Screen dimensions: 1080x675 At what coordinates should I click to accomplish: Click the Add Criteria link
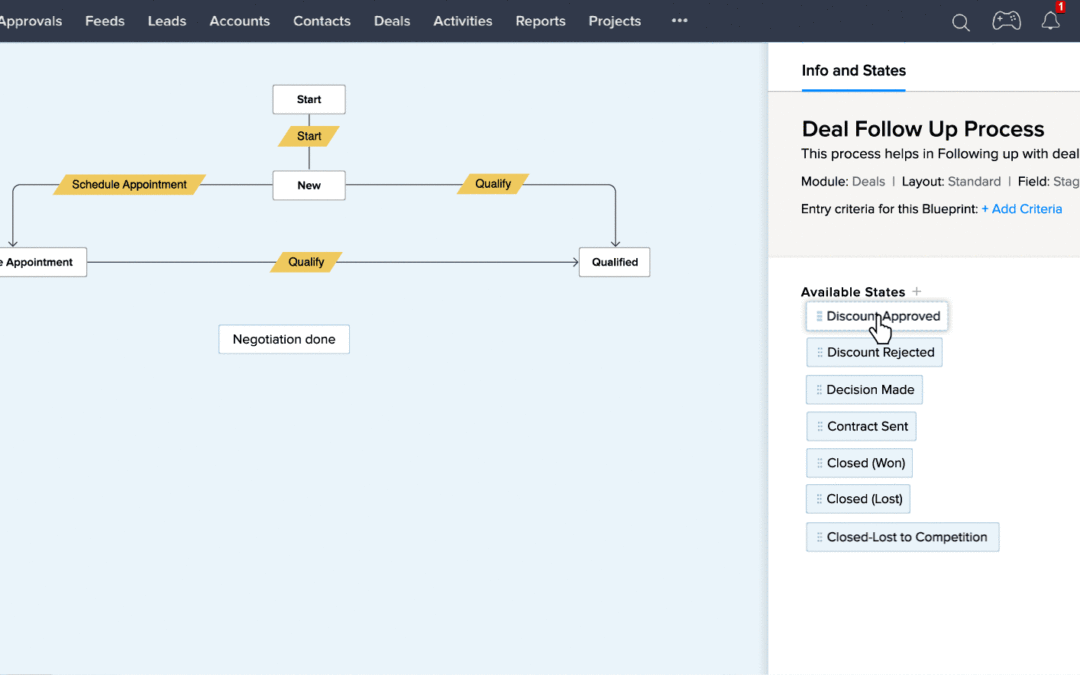(x=1021, y=209)
